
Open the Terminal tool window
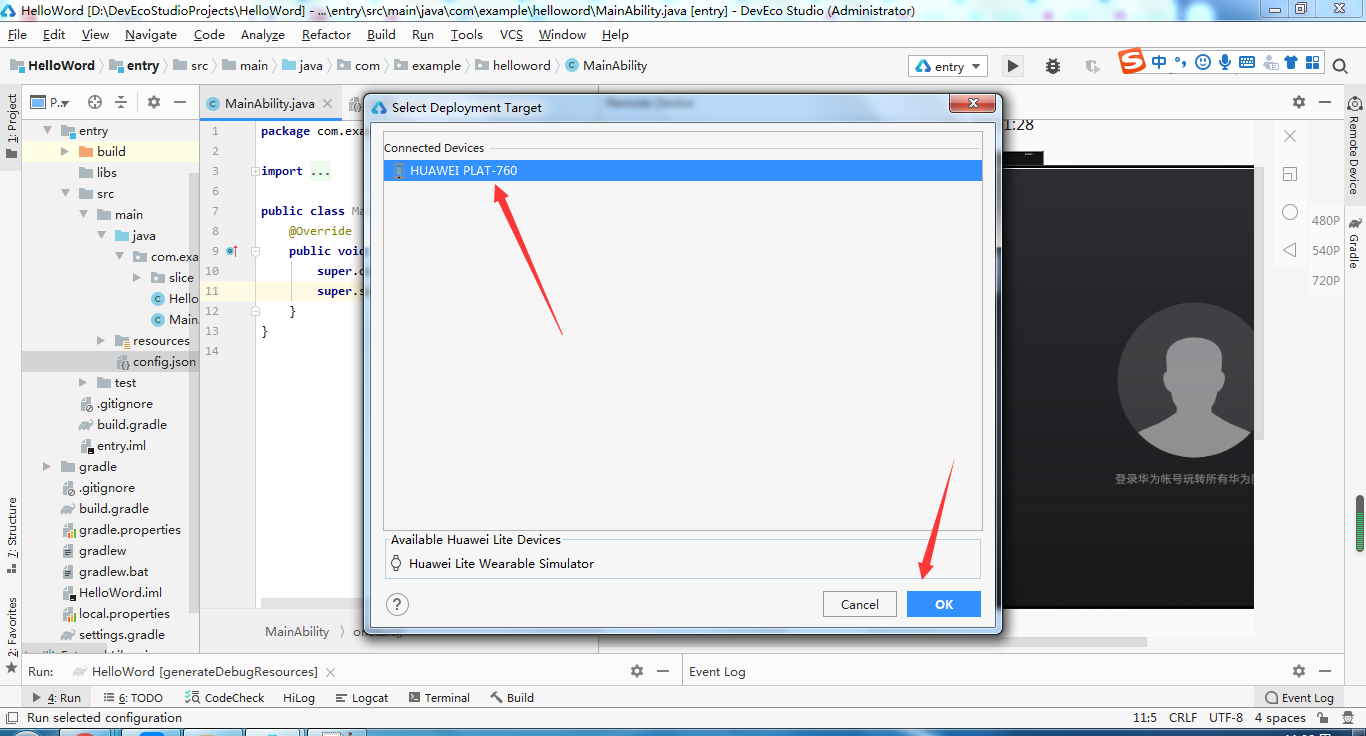tap(439, 698)
